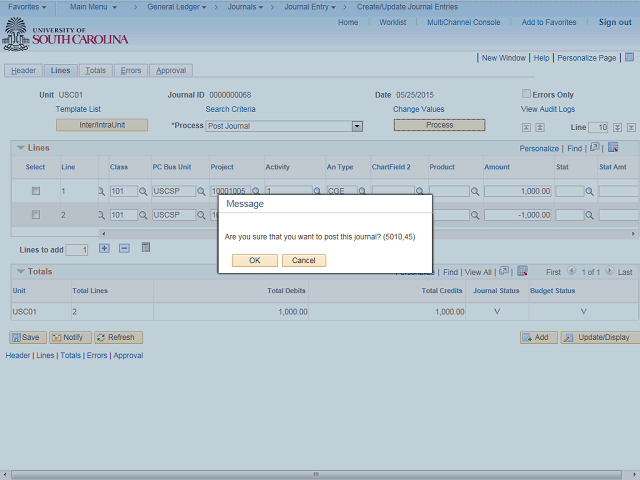
Task: Open General Ledger breadcrumb menu
Action: click(176, 7)
